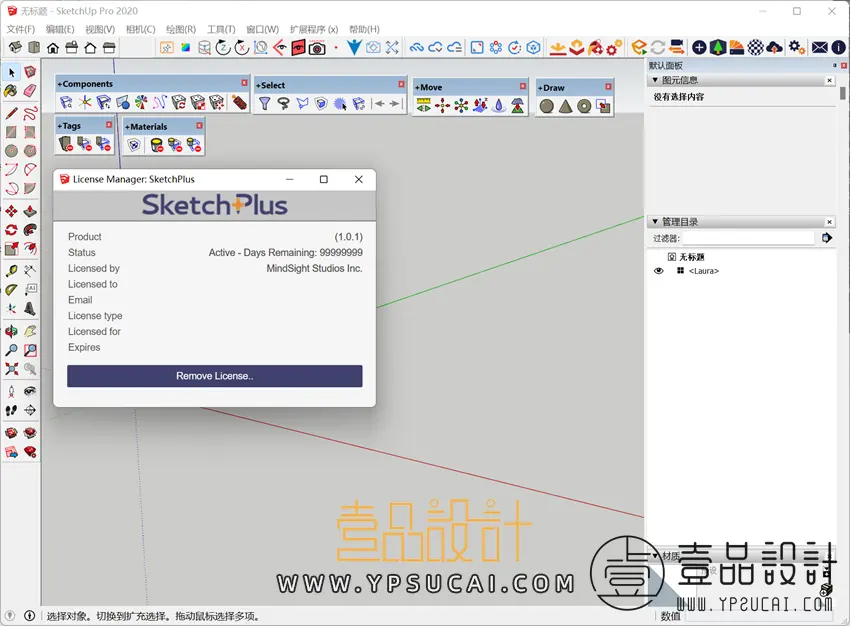Viewport: 850px width, 626px height.
Task: Open the 绘图(R) menu
Action: 181,29
